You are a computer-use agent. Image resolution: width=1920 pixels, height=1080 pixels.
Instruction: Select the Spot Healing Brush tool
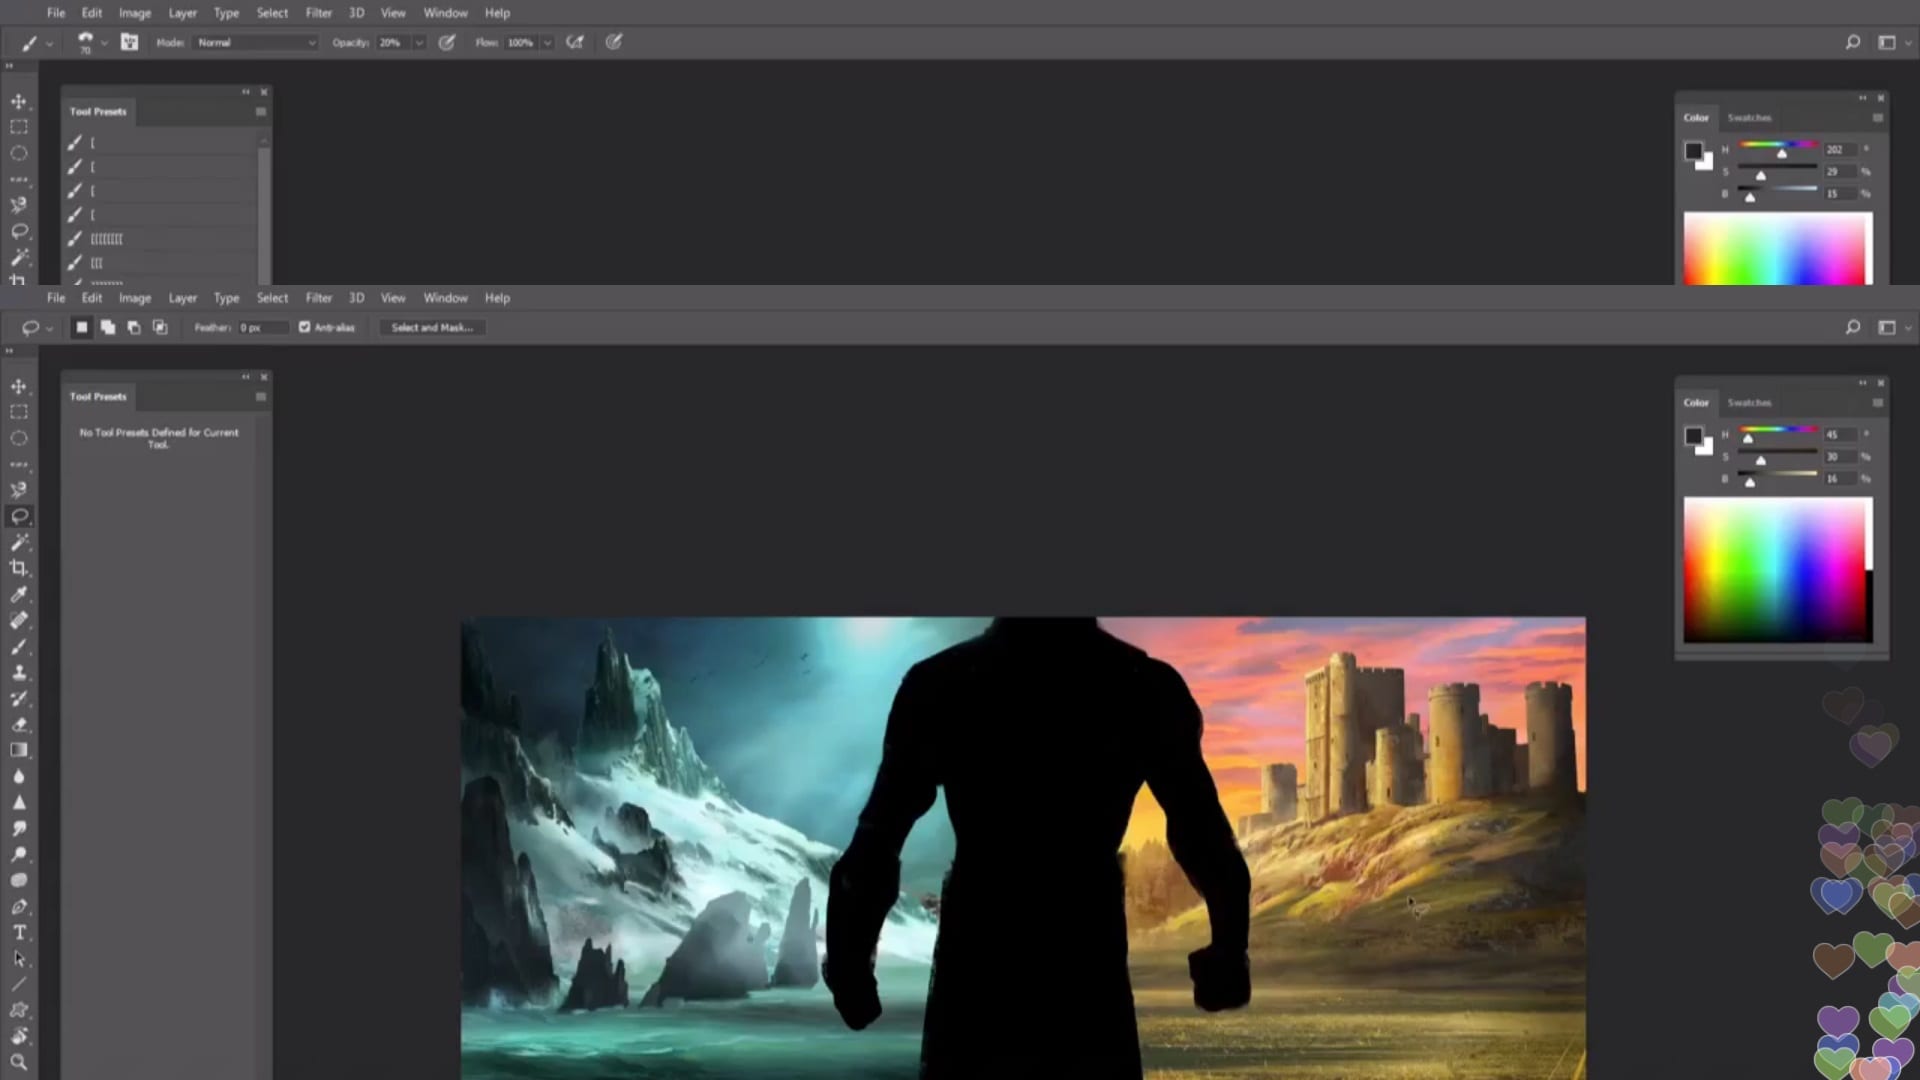pos(19,620)
